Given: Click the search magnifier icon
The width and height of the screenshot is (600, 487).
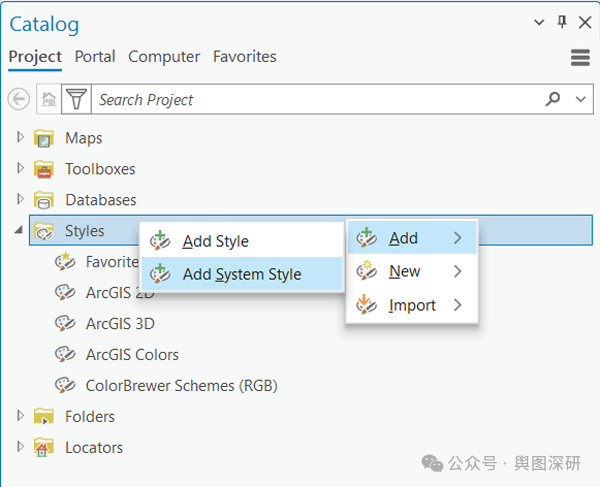Looking at the screenshot, I should click(553, 99).
